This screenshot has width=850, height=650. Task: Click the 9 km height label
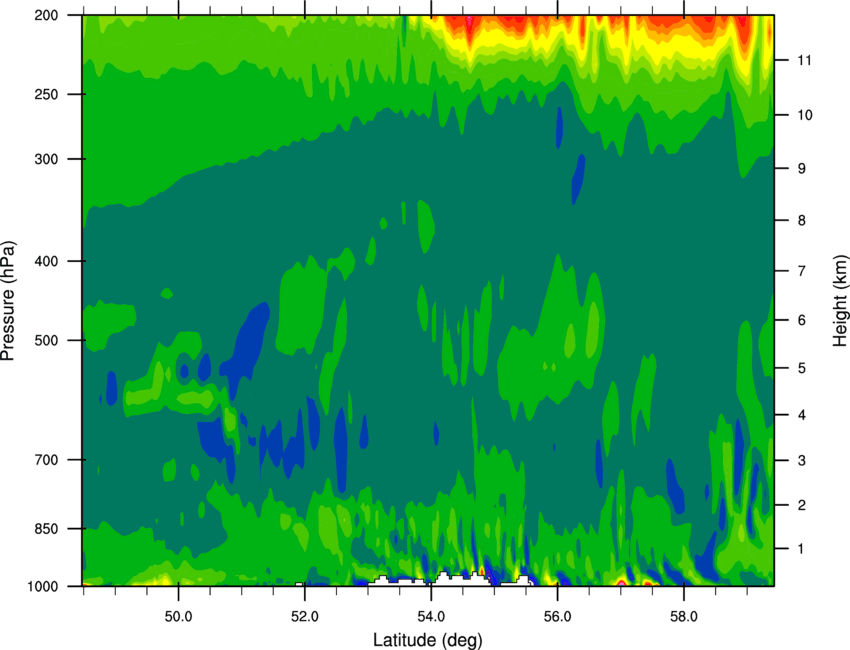point(801,168)
